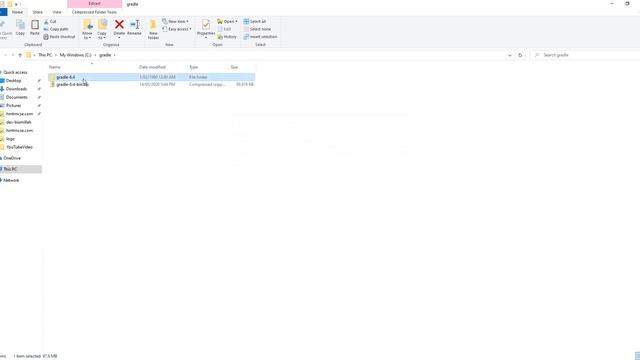Click Copy path in the ribbon

pos(56,29)
